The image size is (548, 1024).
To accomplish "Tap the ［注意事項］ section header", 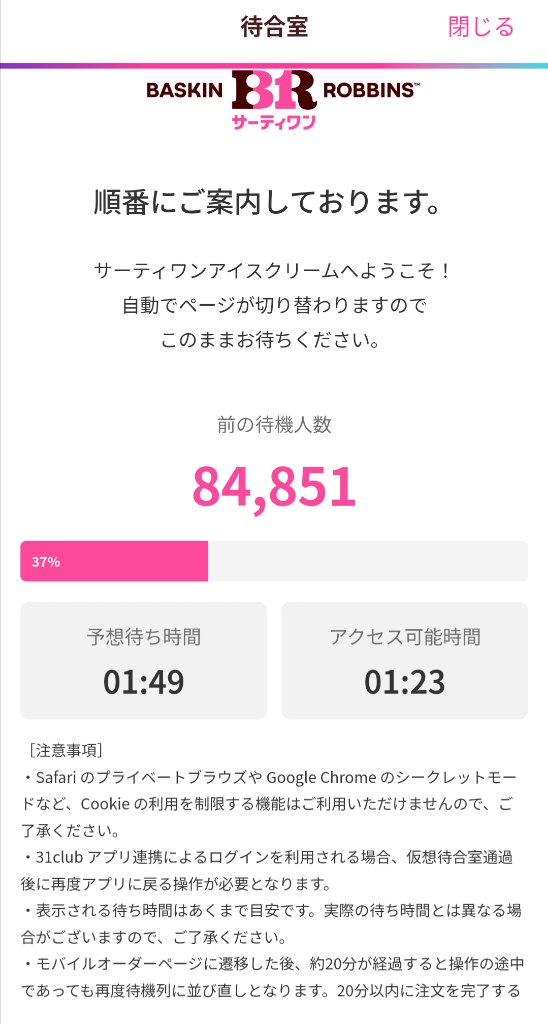I will (65, 750).
